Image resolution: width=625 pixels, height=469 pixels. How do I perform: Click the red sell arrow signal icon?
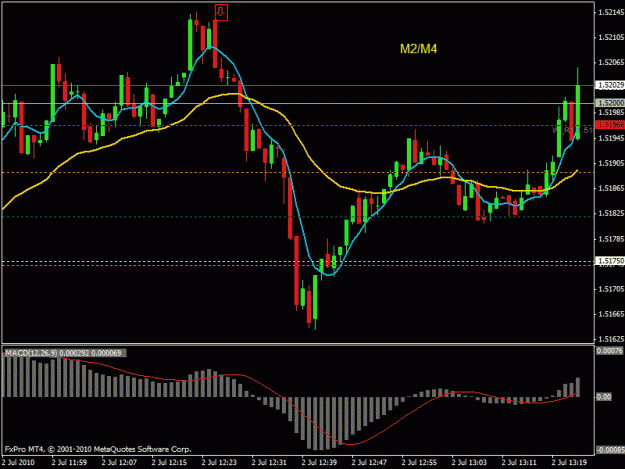pos(221,12)
